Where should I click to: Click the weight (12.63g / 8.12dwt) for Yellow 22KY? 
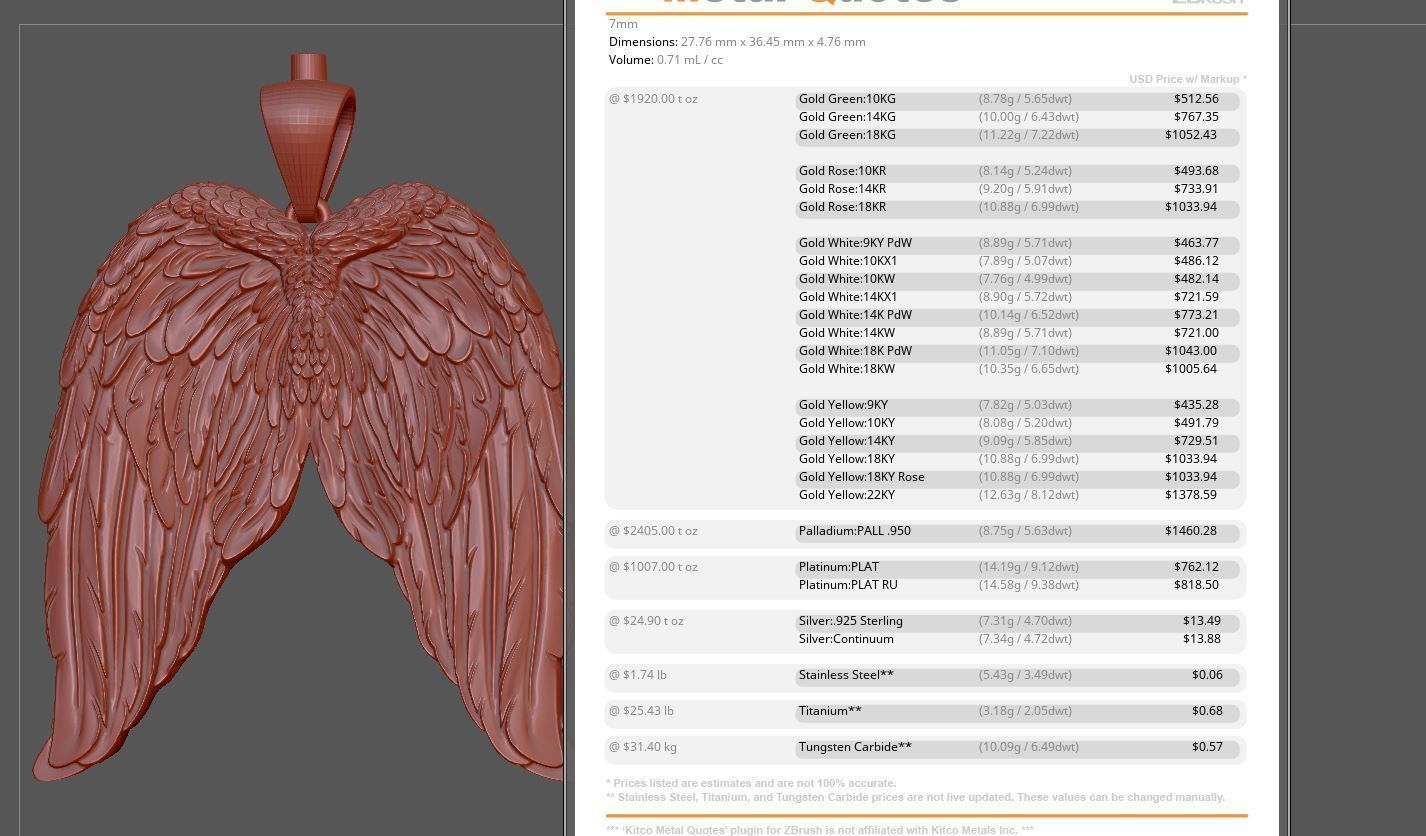[x=1029, y=495]
